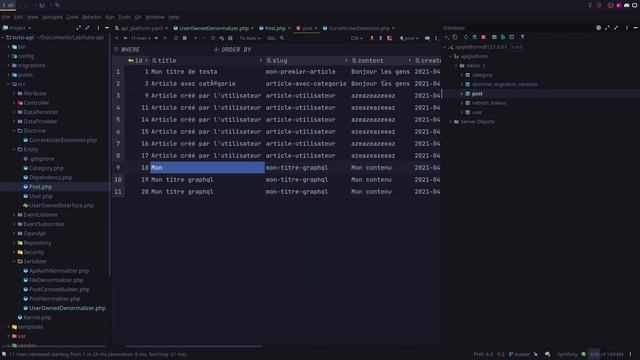Open UserOwnedDenormalizer.php in project tree
640x360 pixels.
(67, 308)
